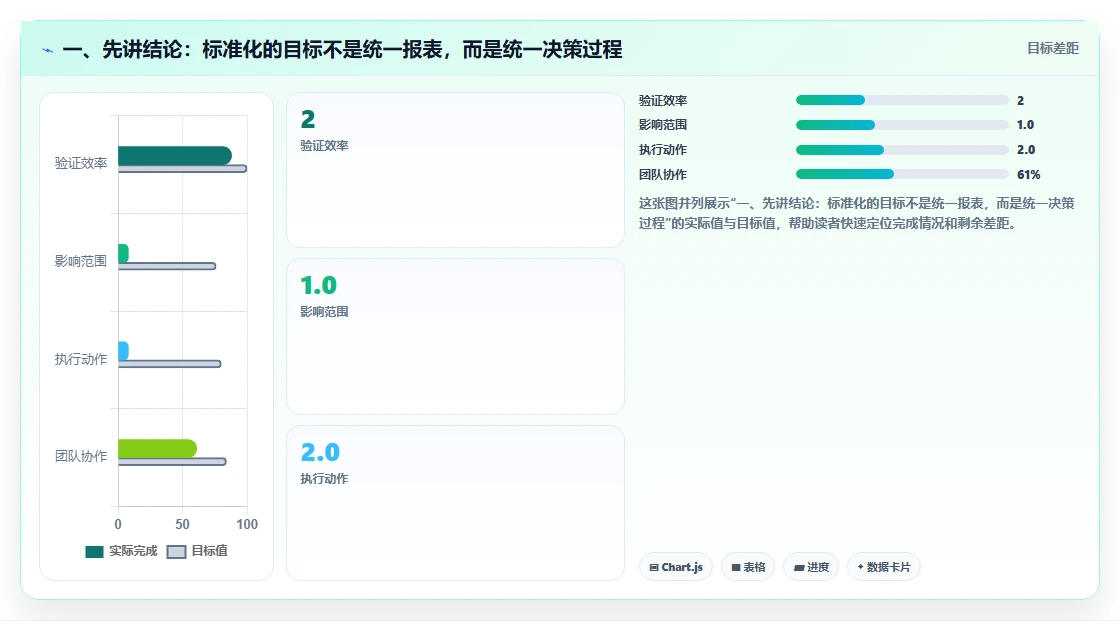1120x621 pixels.
Task: Select the 表格 tag button
Action: (748, 567)
